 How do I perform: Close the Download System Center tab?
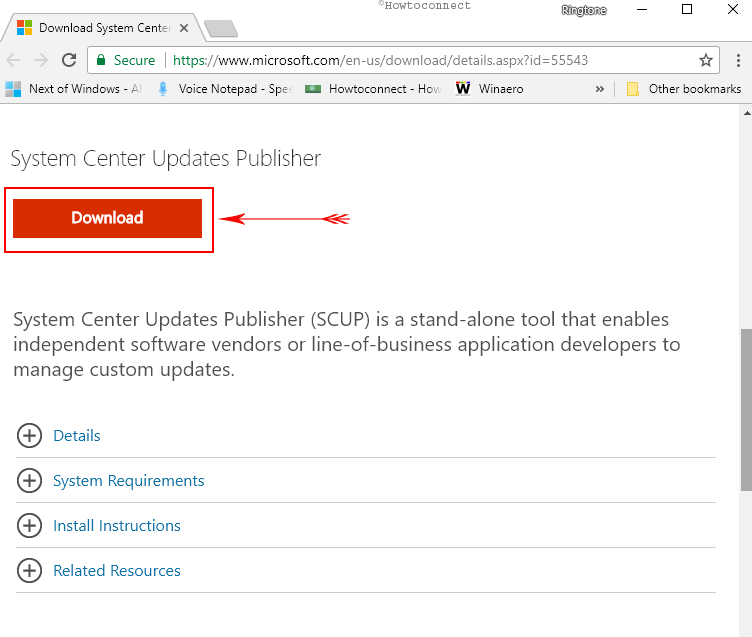[184, 28]
